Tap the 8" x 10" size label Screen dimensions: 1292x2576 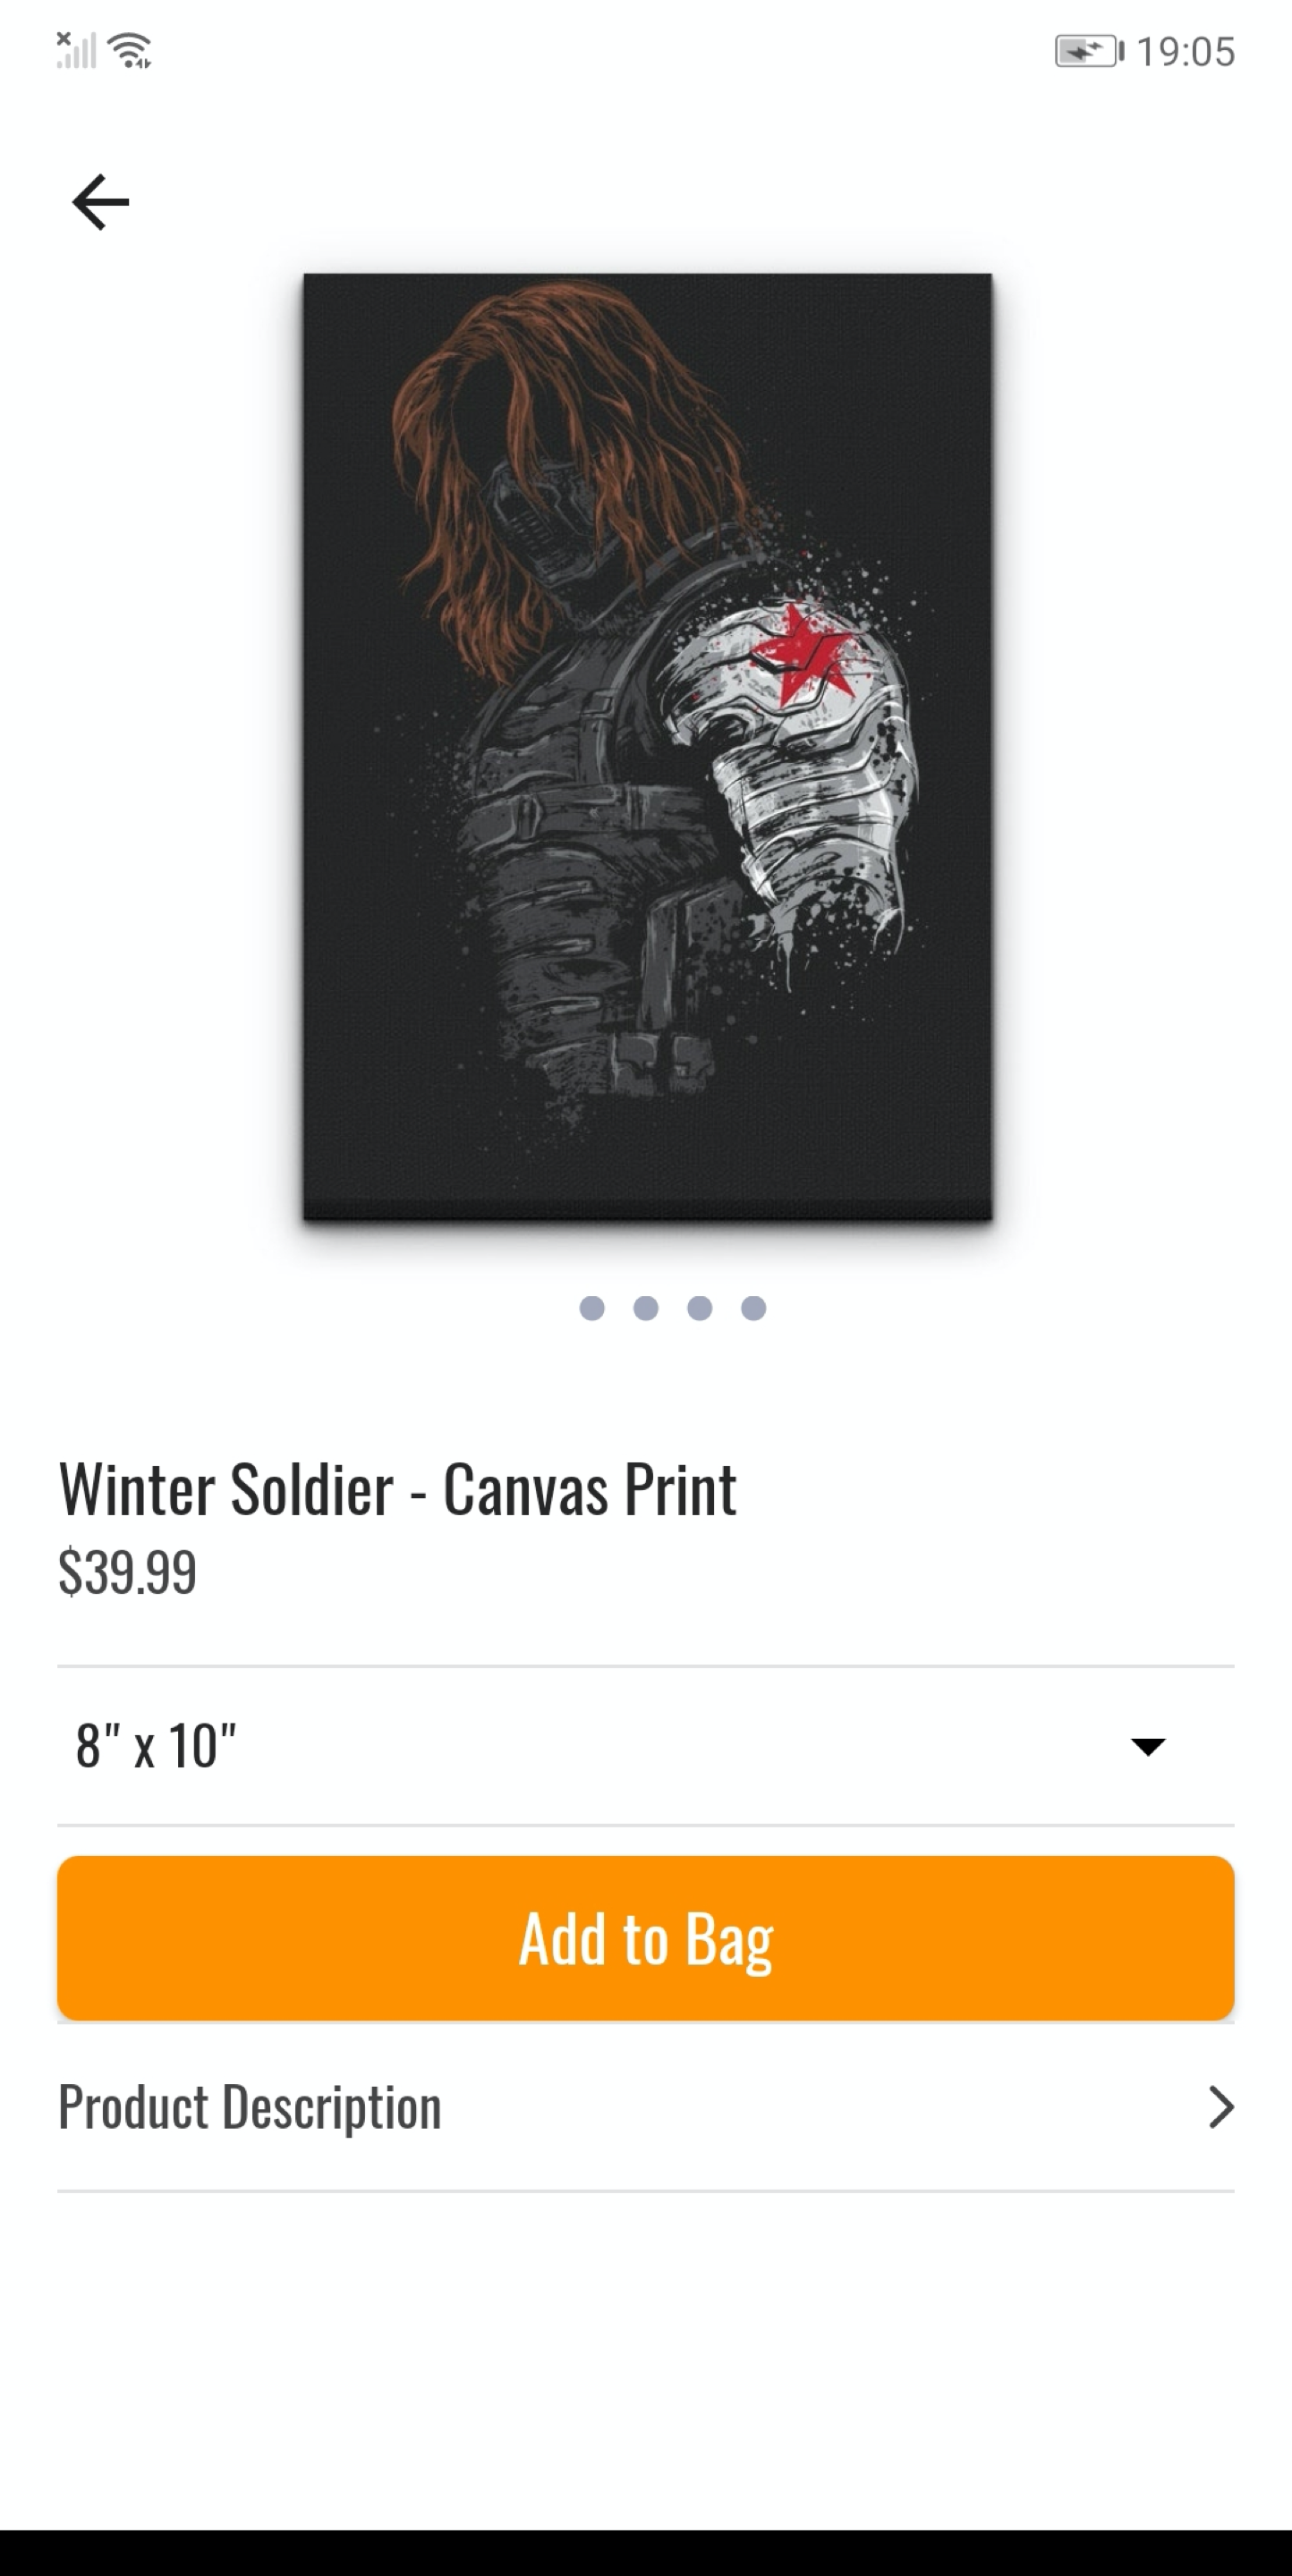[x=156, y=1746]
